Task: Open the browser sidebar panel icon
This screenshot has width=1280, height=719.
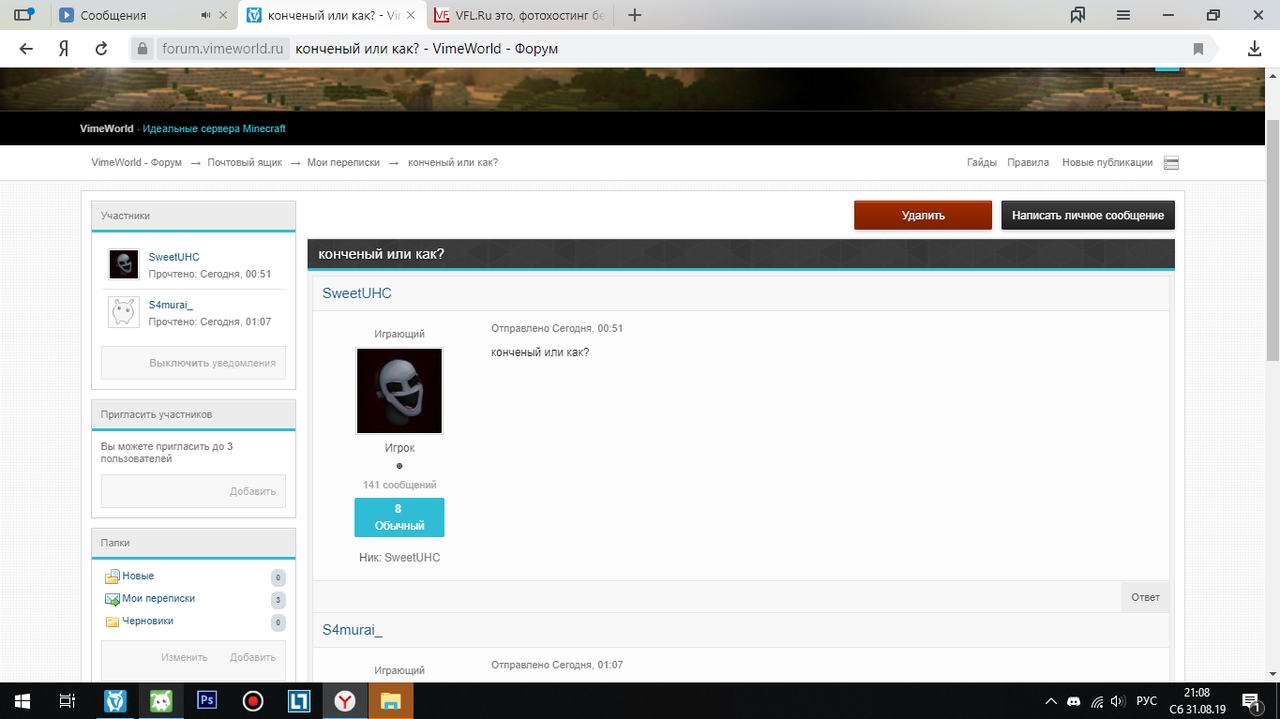Action: 23,15
